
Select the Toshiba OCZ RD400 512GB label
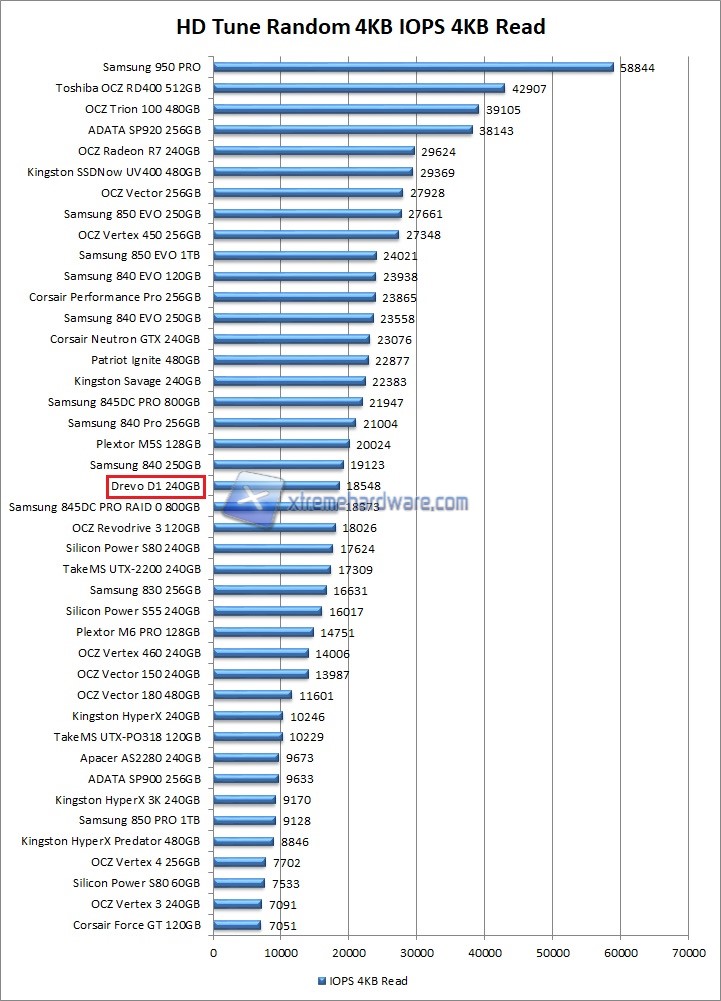click(128, 89)
